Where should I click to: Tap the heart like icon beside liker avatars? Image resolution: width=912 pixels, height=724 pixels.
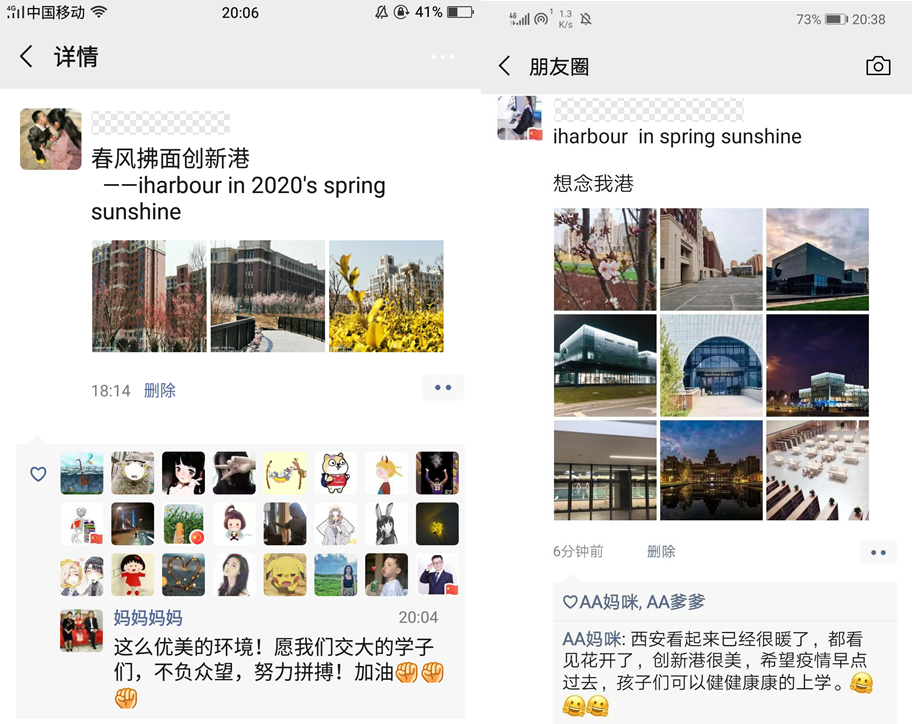38,474
